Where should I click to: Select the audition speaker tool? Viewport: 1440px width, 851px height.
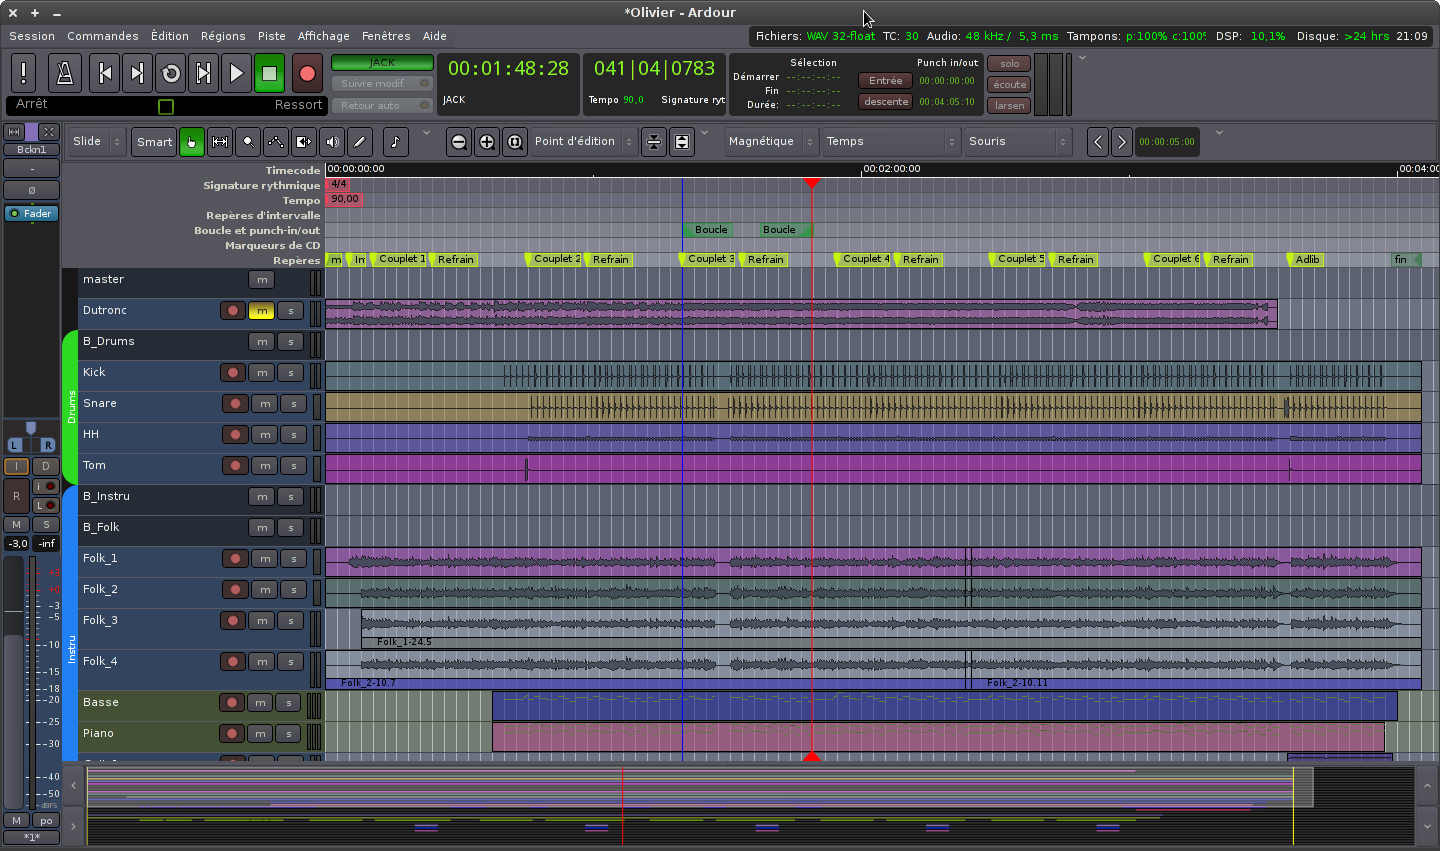pos(332,142)
